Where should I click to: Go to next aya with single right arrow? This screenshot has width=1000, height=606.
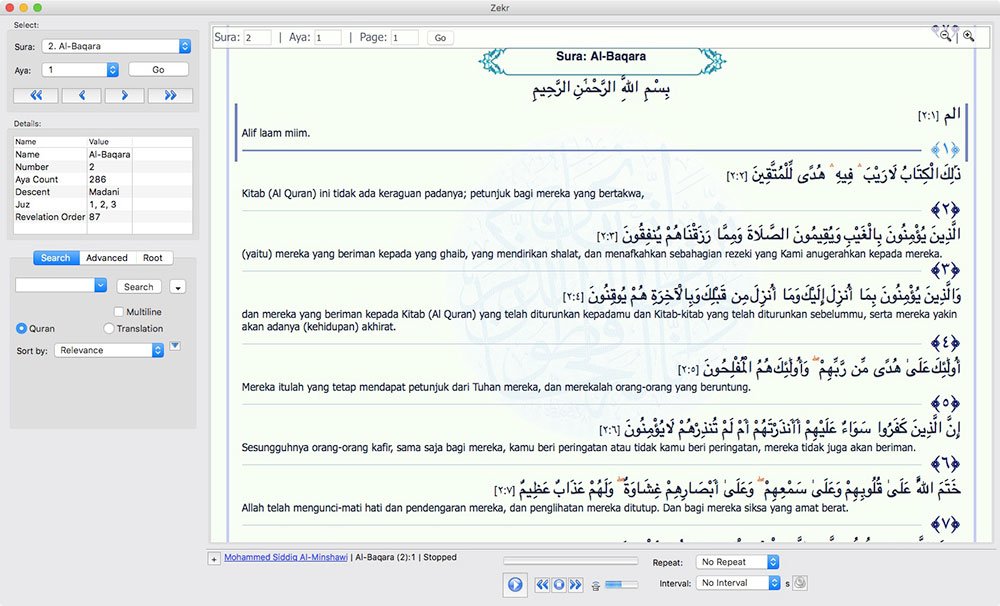(x=124, y=95)
